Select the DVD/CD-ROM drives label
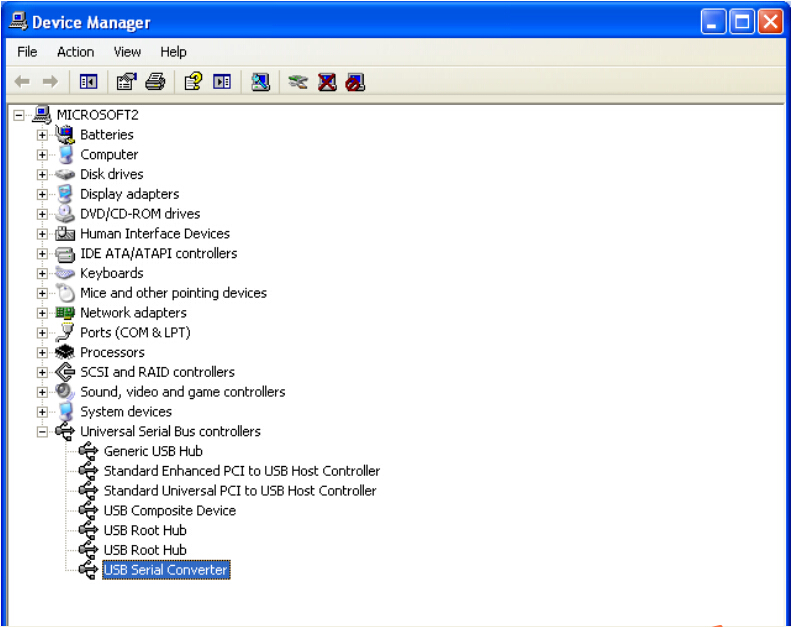The width and height of the screenshot is (791, 627). (x=140, y=214)
